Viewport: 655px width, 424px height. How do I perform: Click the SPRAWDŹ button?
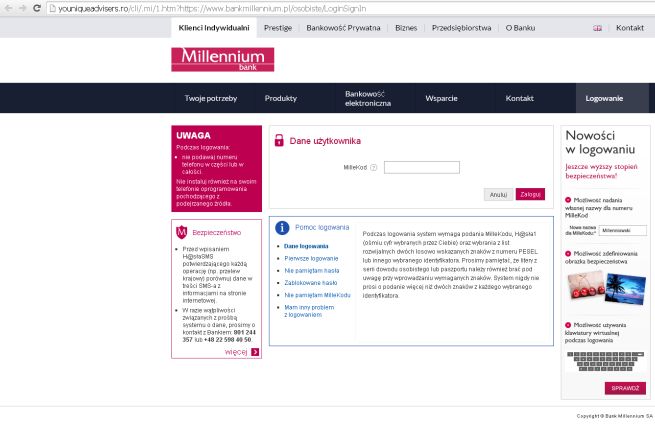click(x=625, y=388)
